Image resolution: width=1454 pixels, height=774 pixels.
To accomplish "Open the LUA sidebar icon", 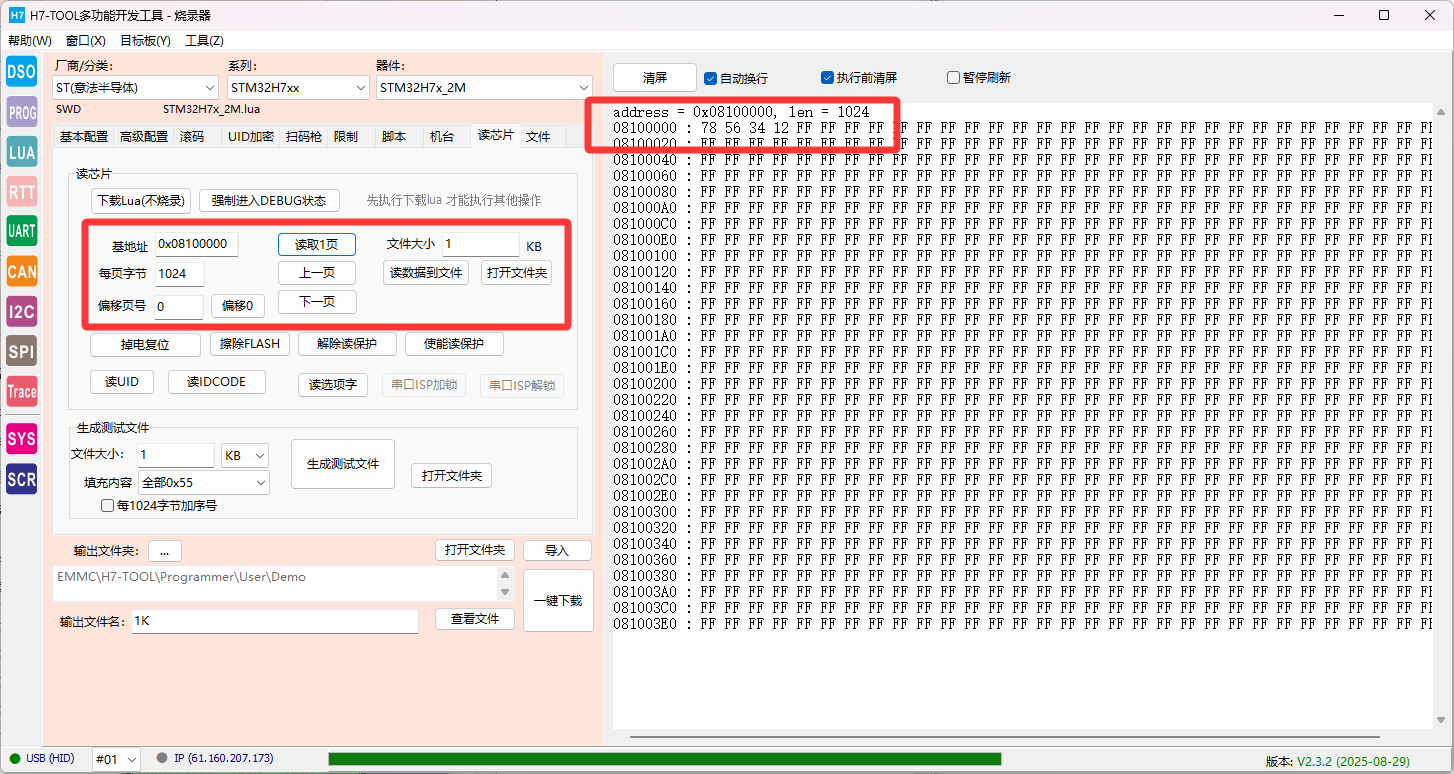I will [x=21, y=152].
